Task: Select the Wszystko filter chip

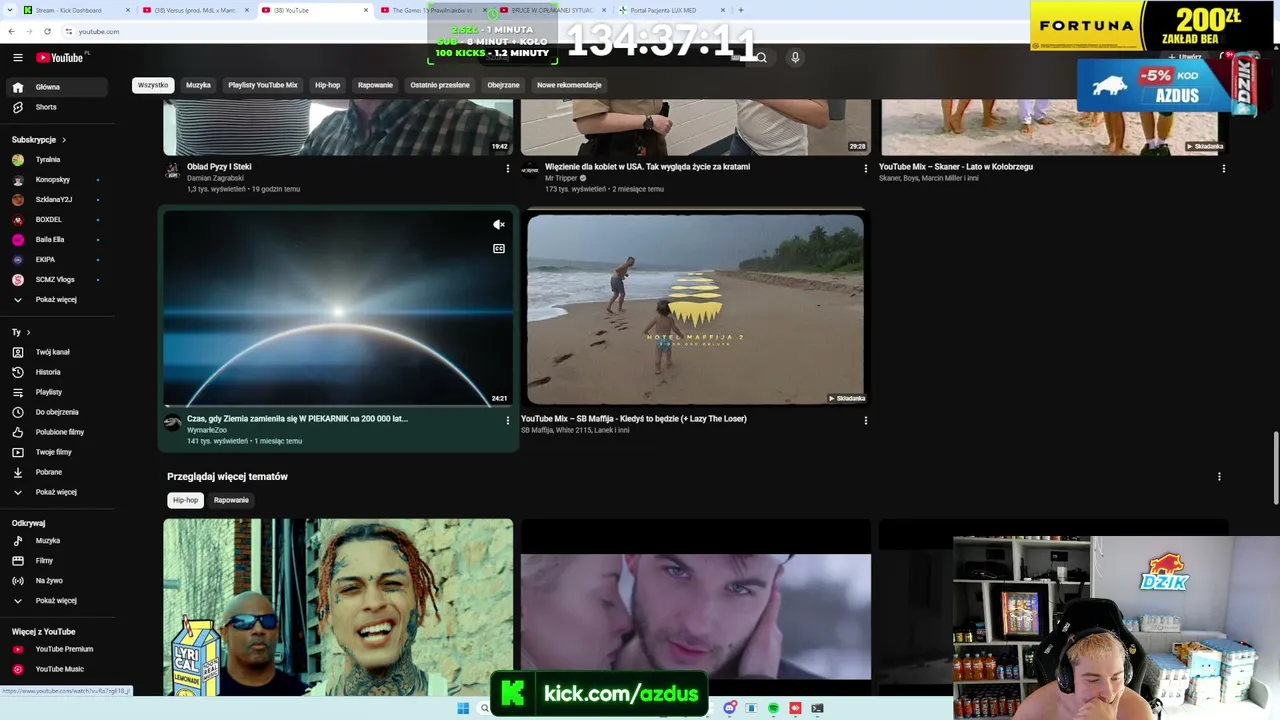Action: [153, 85]
